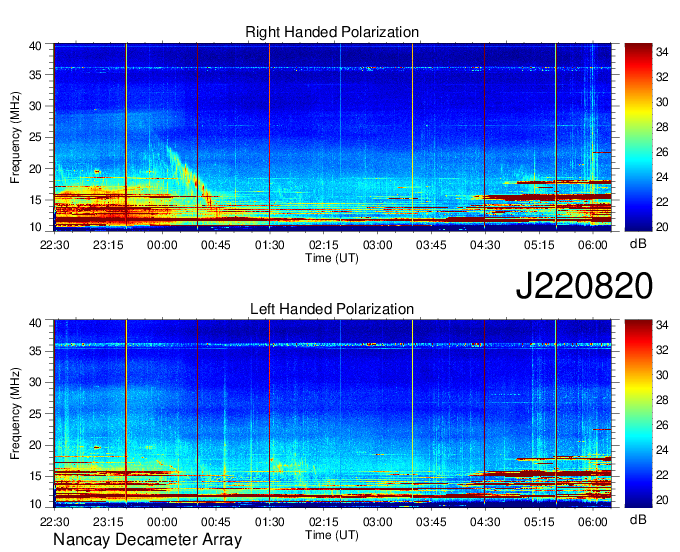Click the 05:15 time tick on Left Handed plot

(x=539, y=522)
